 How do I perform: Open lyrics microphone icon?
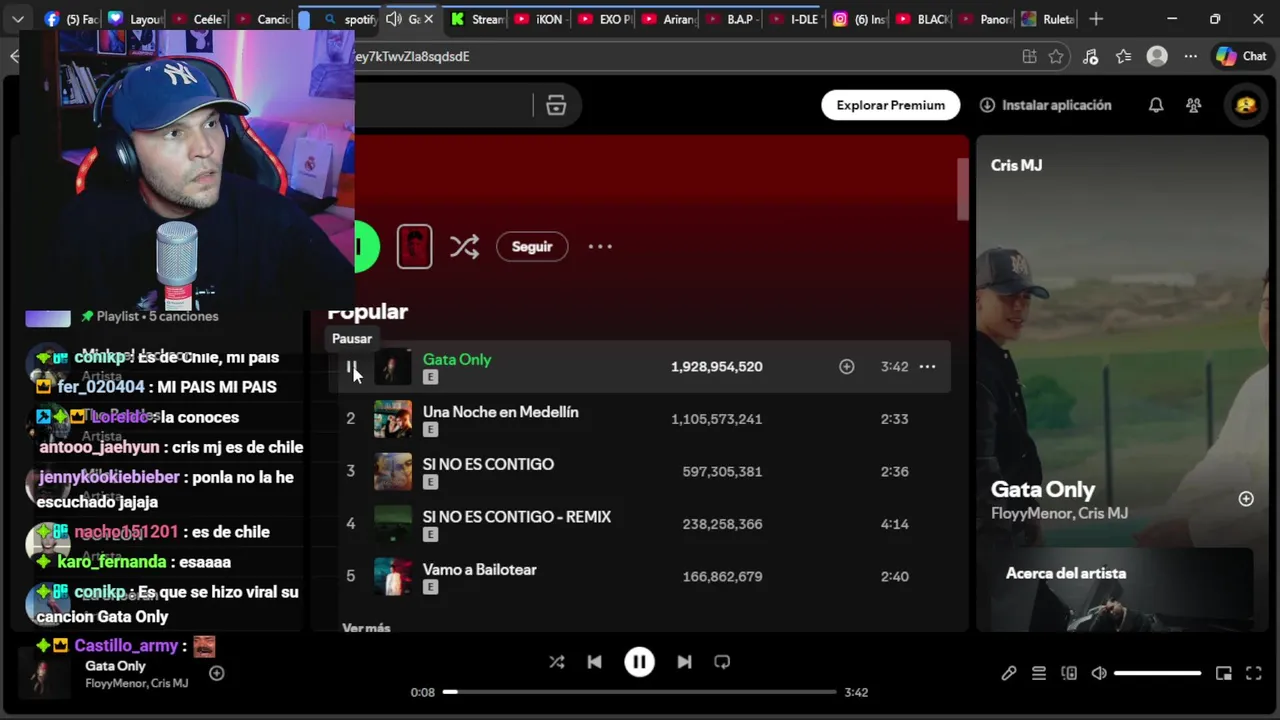(x=1009, y=674)
